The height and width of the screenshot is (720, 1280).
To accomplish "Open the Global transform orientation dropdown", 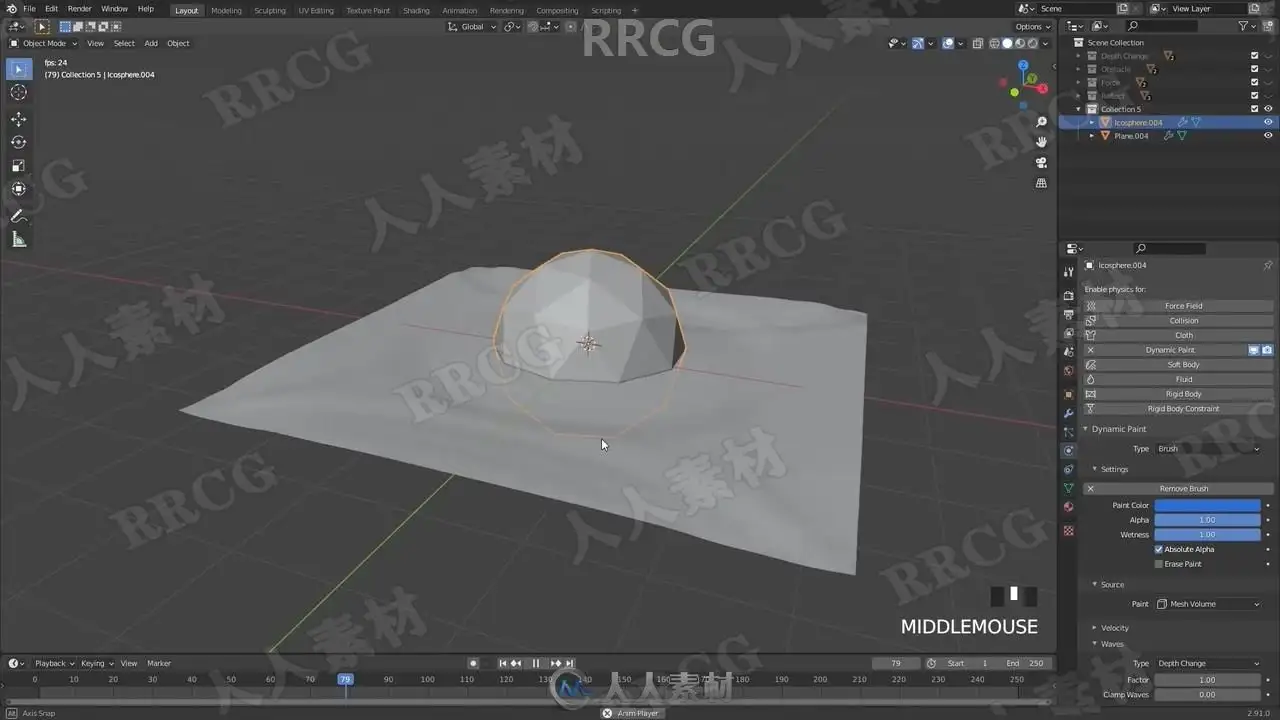I will (472, 27).
